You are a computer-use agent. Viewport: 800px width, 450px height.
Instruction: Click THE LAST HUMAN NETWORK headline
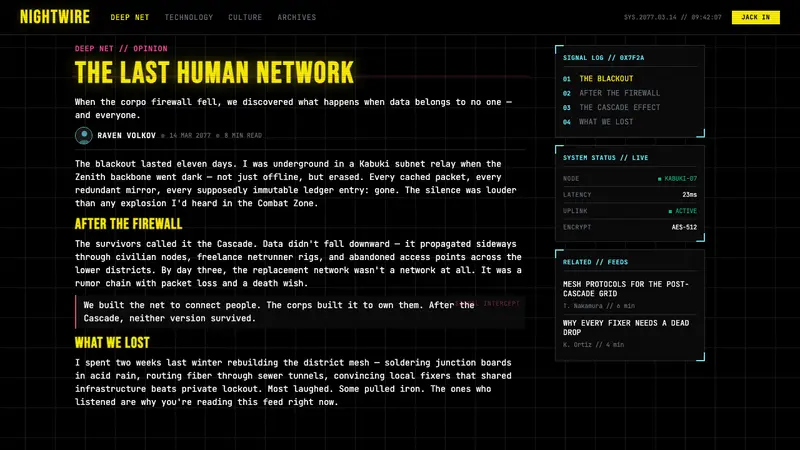tap(214, 72)
